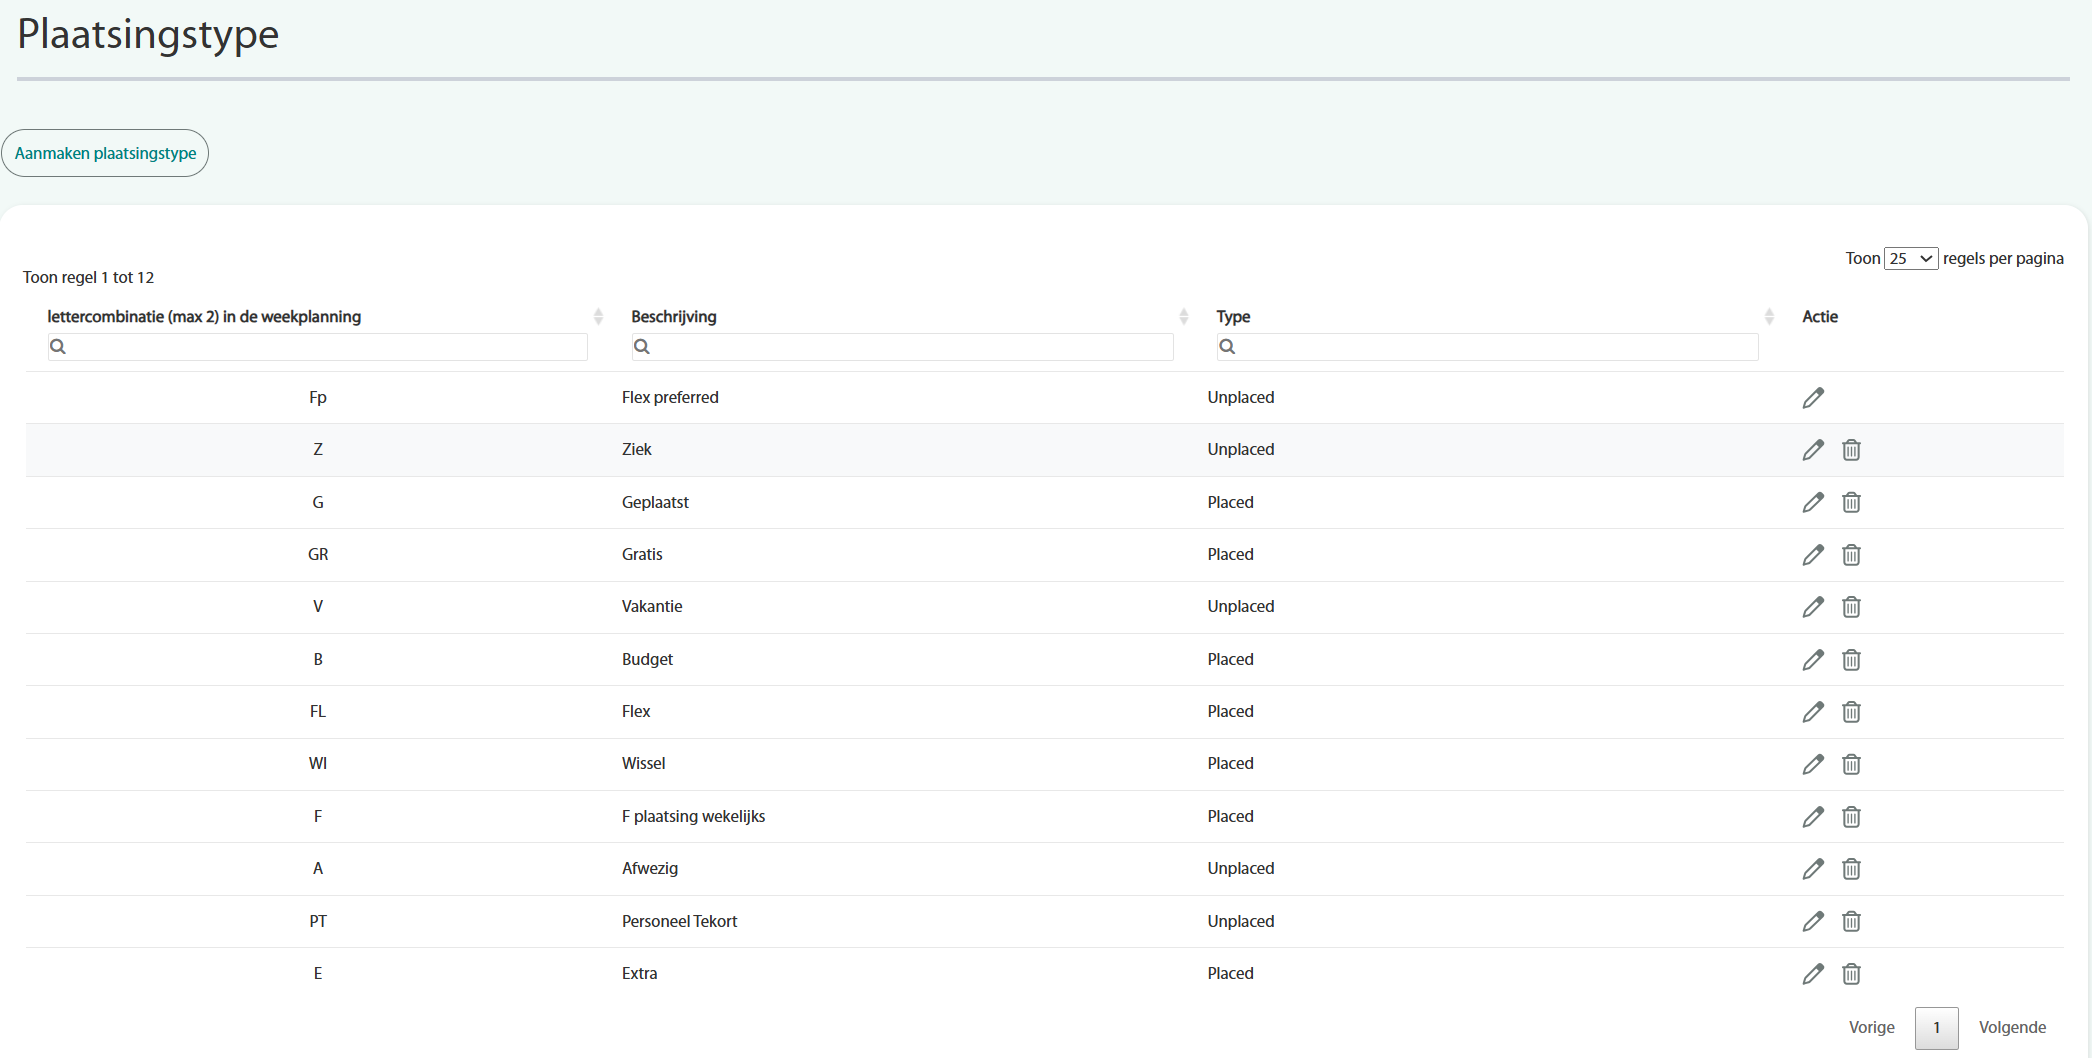The width and height of the screenshot is (2092, 1058).
Task: Delete the Gratis placement type
Action: (1851, 555)
